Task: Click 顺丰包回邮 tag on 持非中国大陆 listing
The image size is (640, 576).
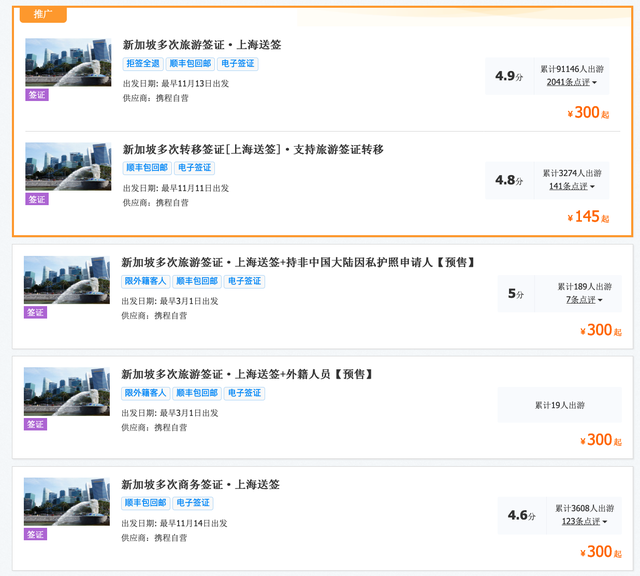Action: pos(197,281)
